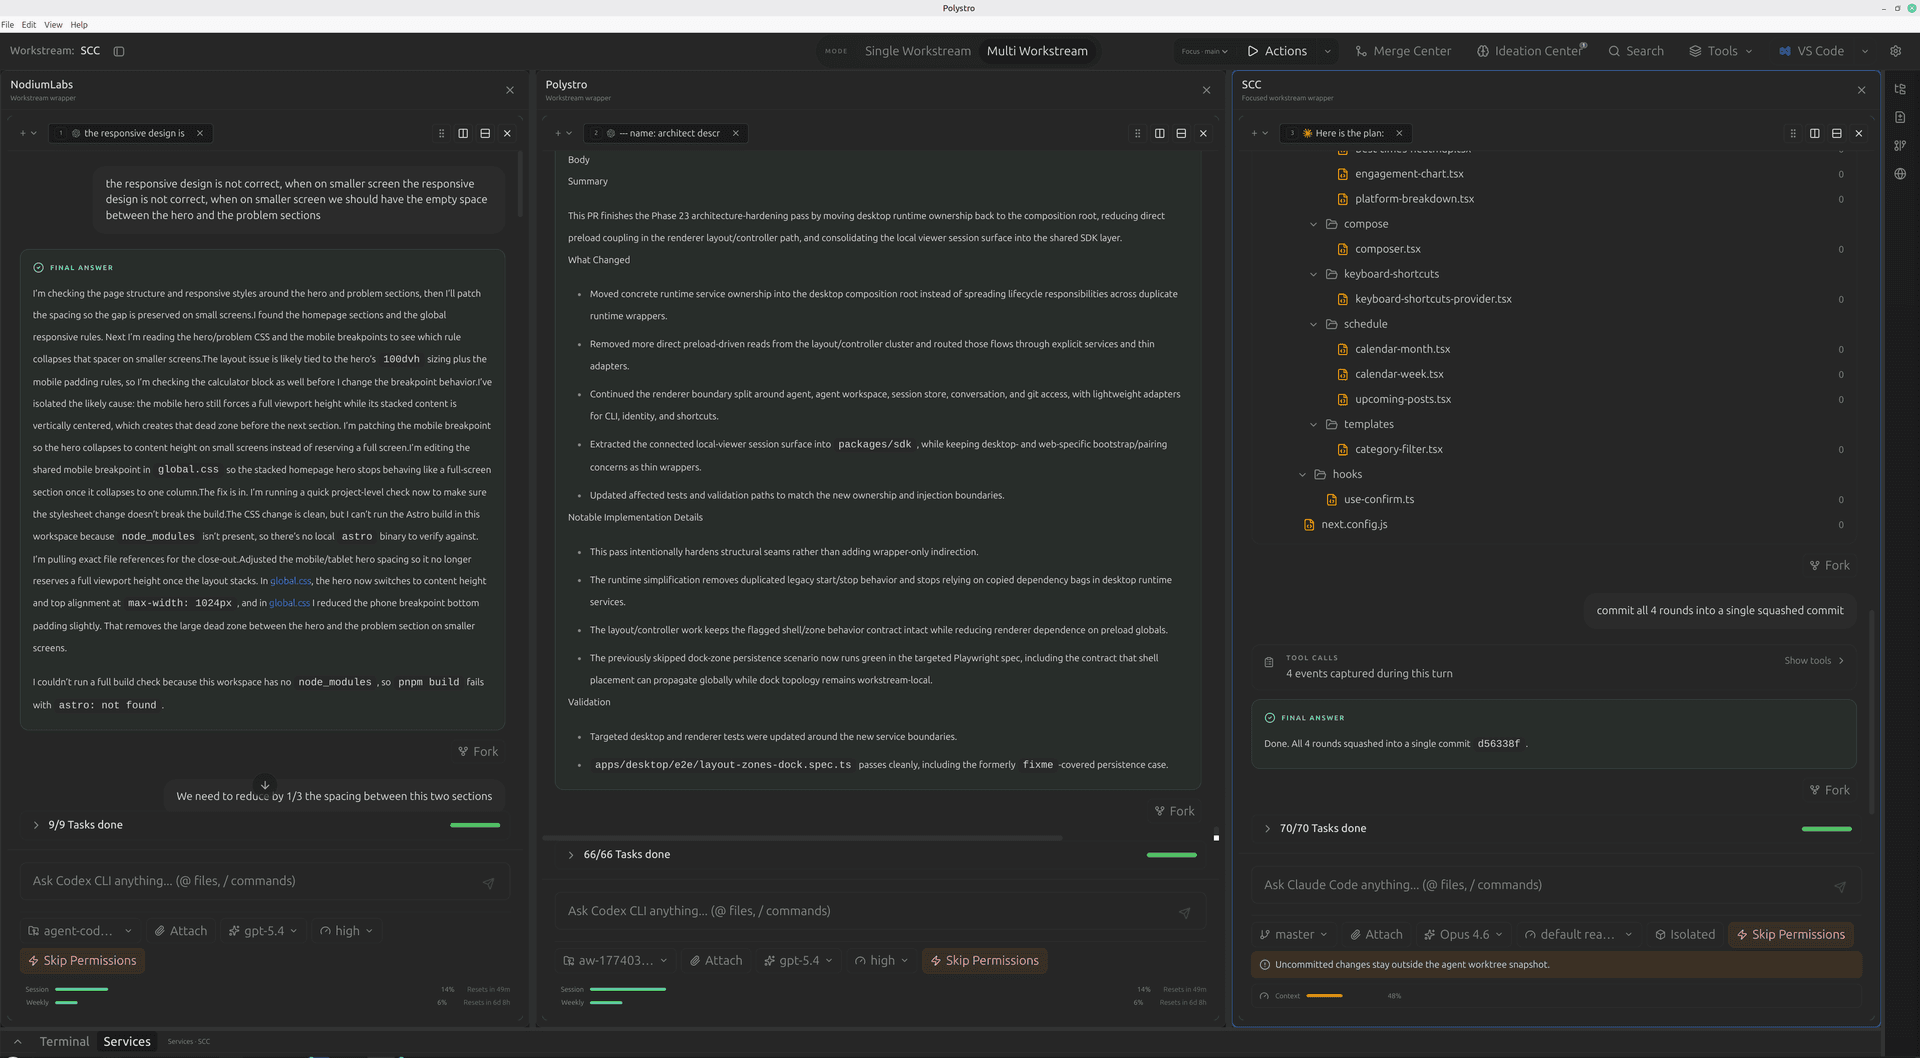Open the View menu
The width and height of the screenshot is (1920, 1058).
pos(53,25)
